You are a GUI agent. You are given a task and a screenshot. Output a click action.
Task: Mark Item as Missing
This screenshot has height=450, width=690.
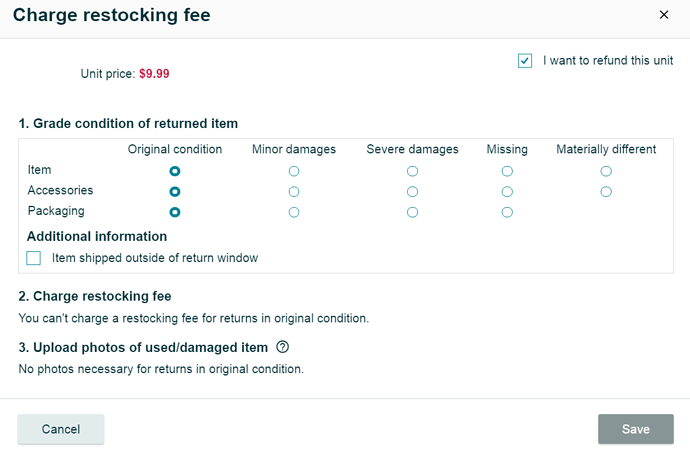click(x=507, y=171)
